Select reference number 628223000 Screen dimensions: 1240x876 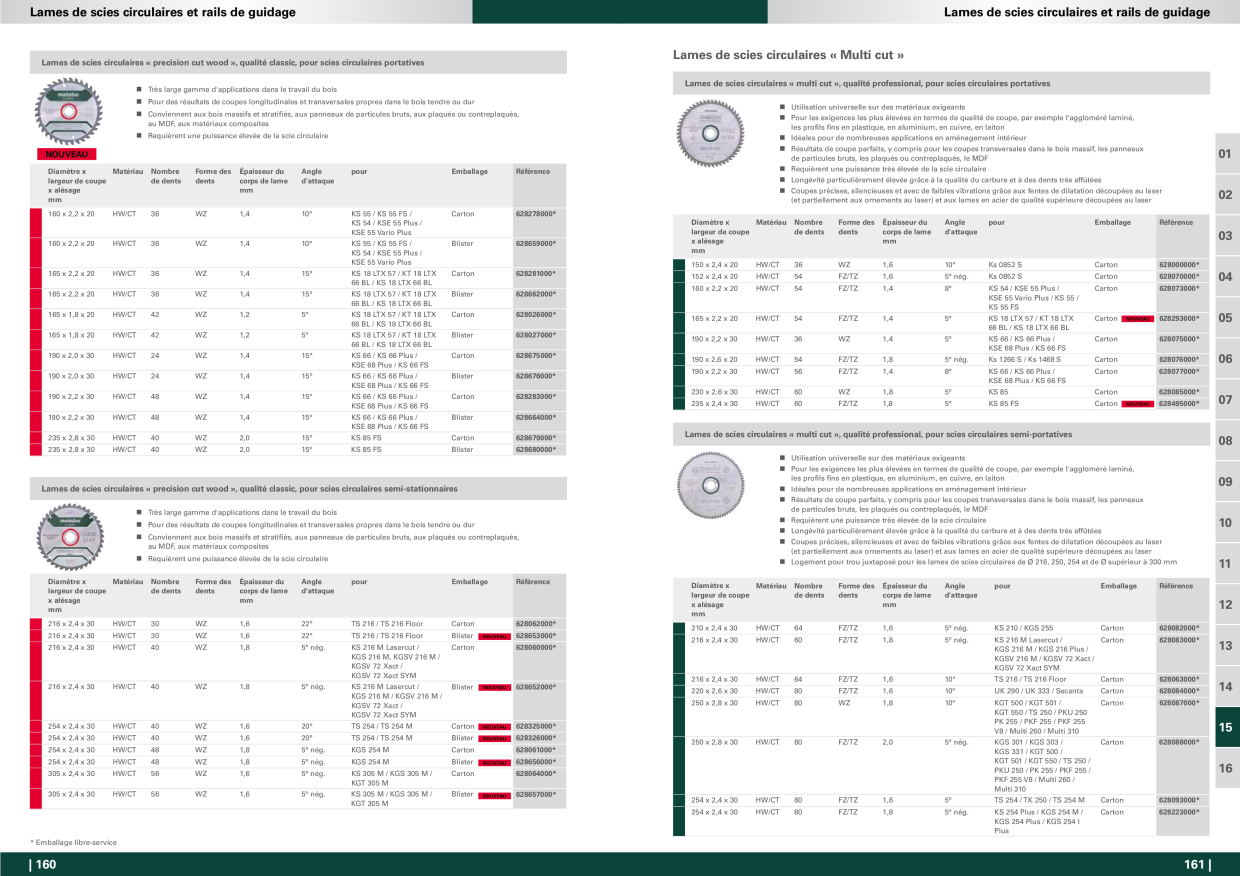tap(1179, 812)
